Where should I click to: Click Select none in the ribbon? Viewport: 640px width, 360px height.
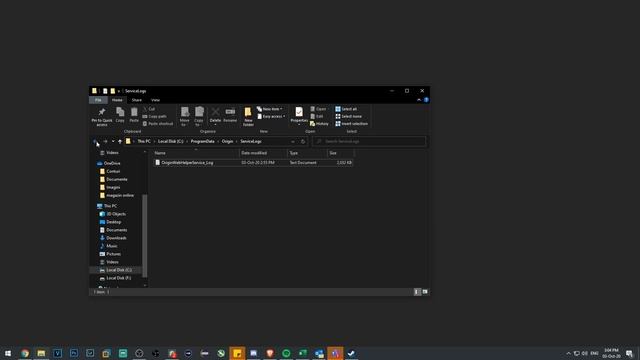(x=349, y=116)
